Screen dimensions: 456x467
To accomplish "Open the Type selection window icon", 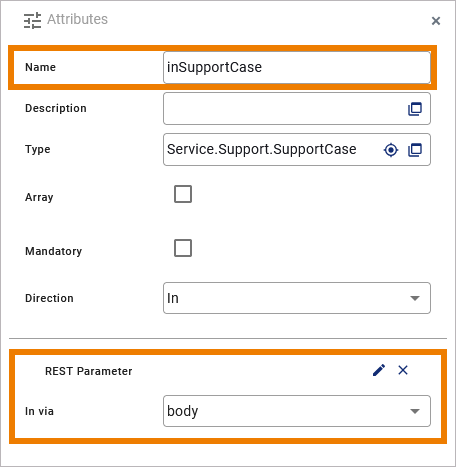I will pyautogui.click(x=415, y=150).
